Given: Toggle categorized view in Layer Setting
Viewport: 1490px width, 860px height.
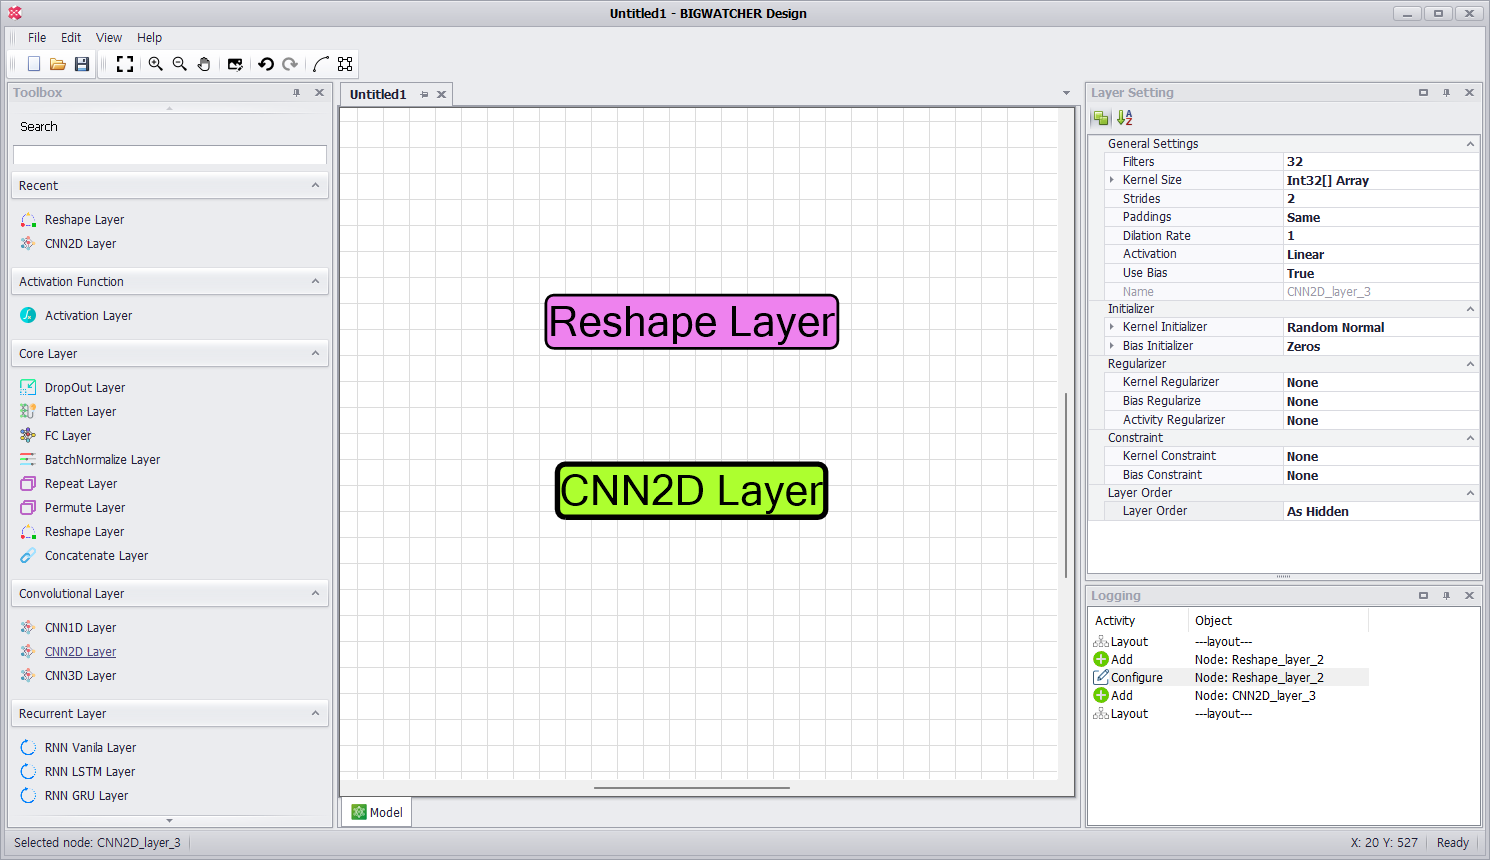Looking at the screenshot, I should pos(1101,118).
